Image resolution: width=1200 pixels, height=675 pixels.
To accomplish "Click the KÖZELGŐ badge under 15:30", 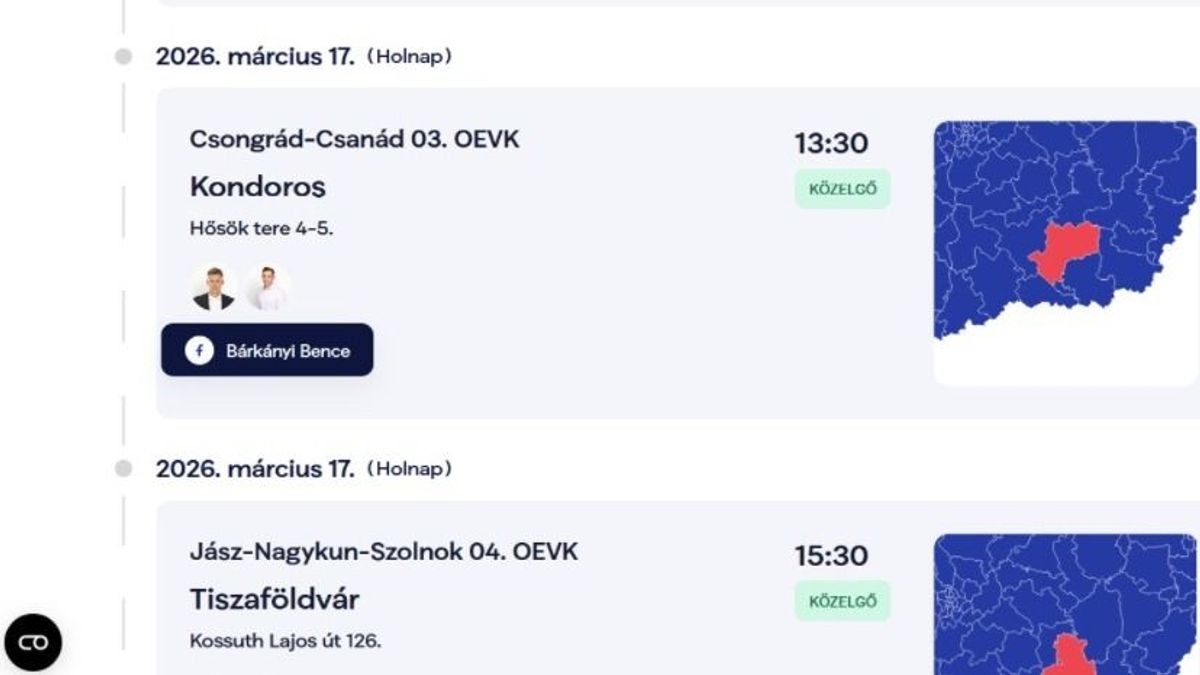I will [842, 601].
